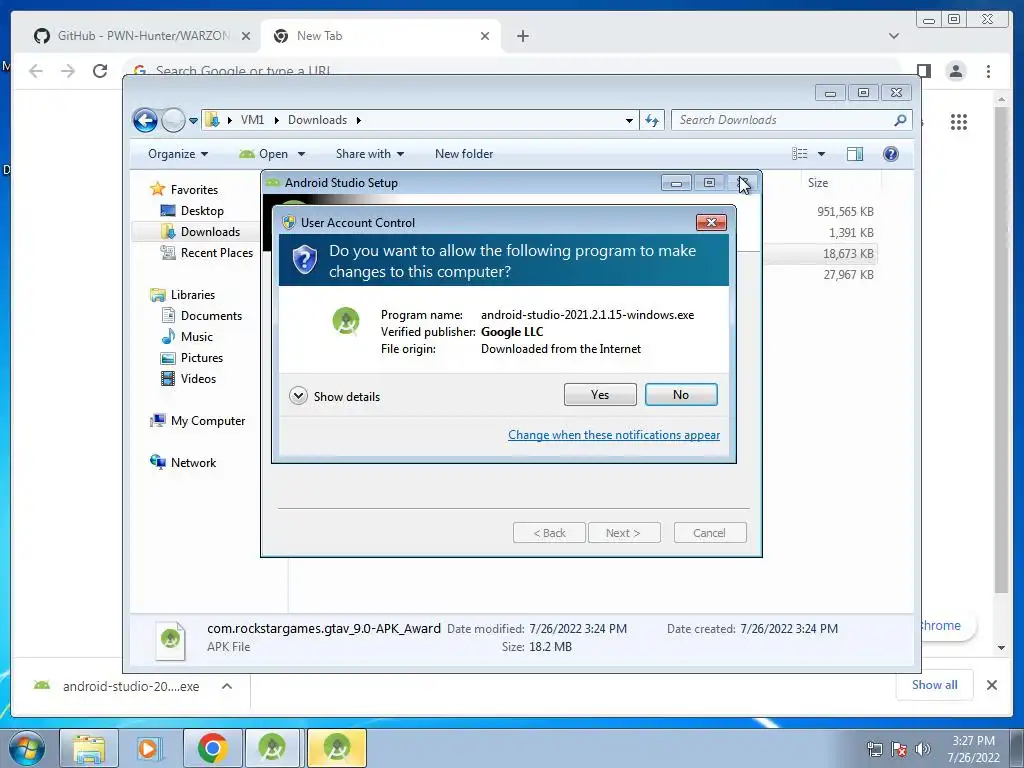Click Explorer forward navigation button
The width and height of the screenshot is (1024, 768).
[x=173, y=120]
